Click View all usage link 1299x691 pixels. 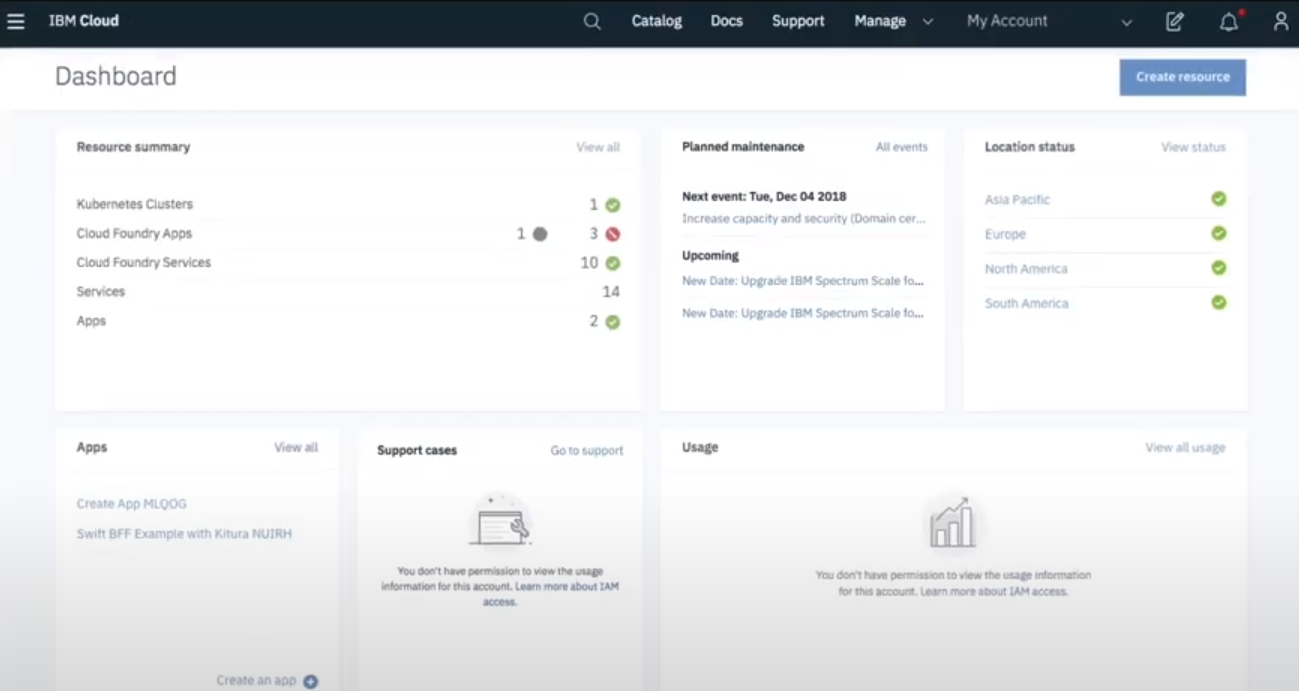[1185, 448]
